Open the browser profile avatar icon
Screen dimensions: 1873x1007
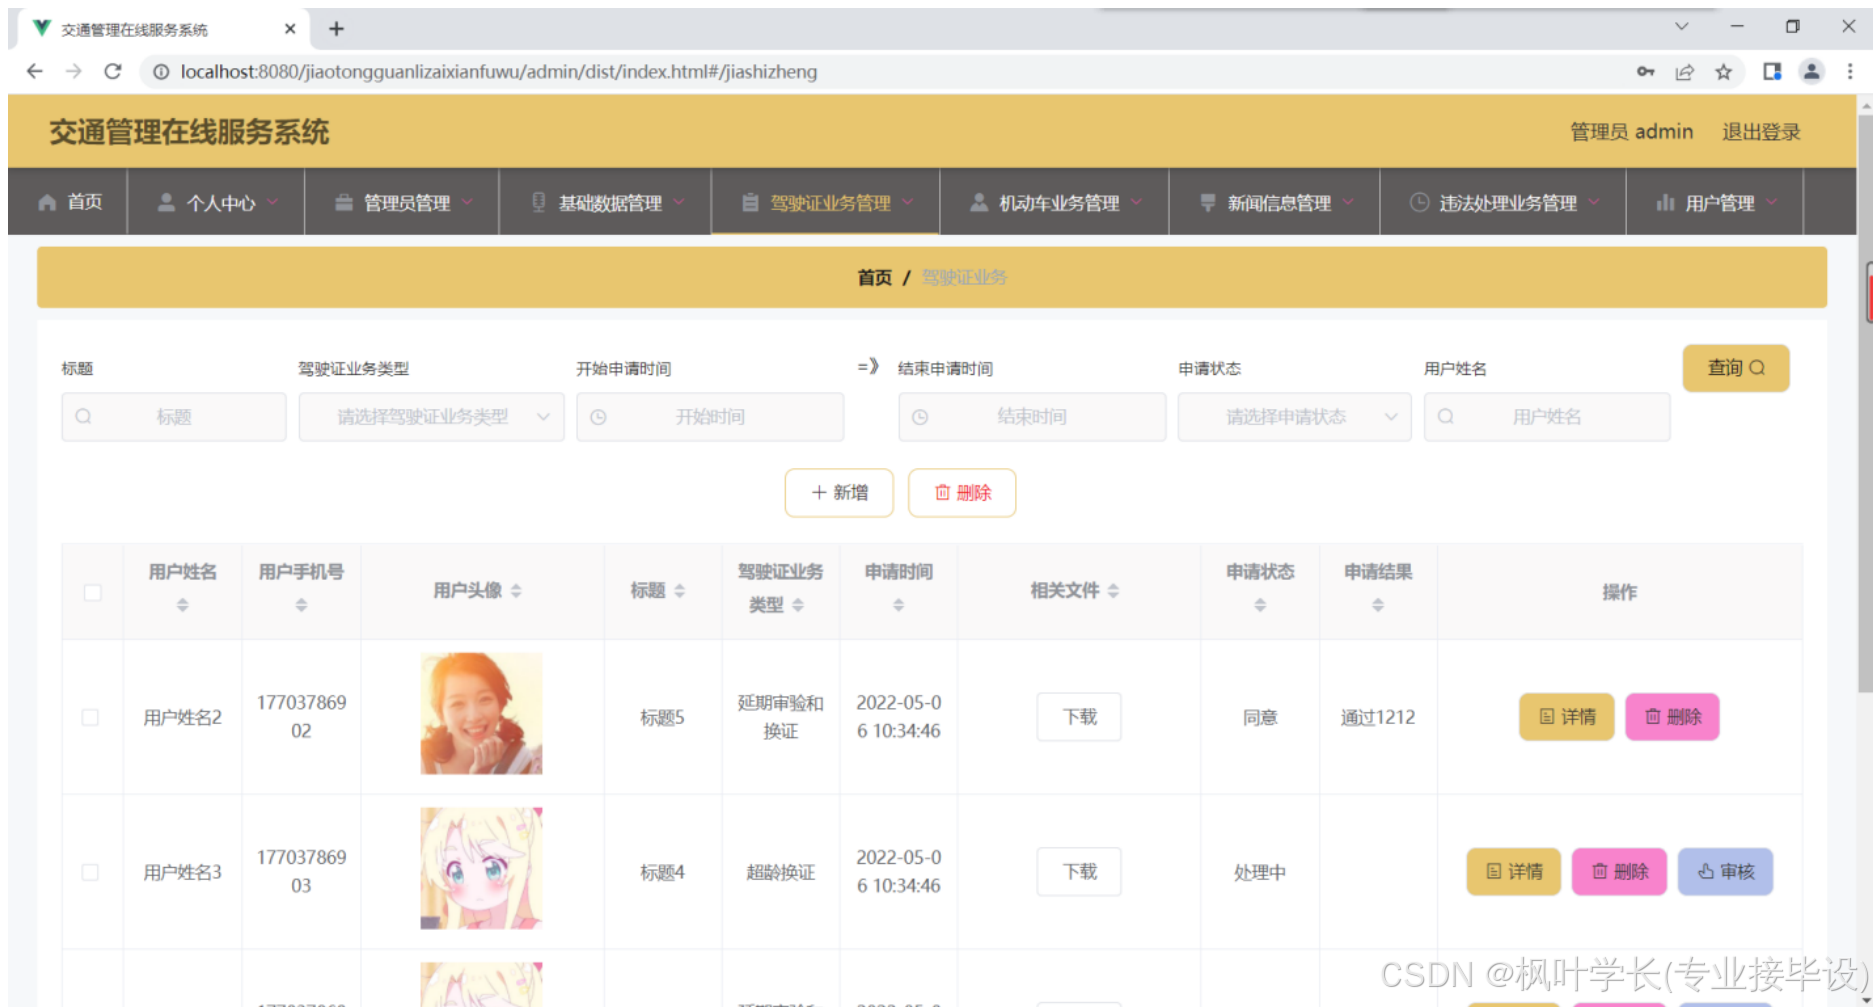tap(1811, 72)
